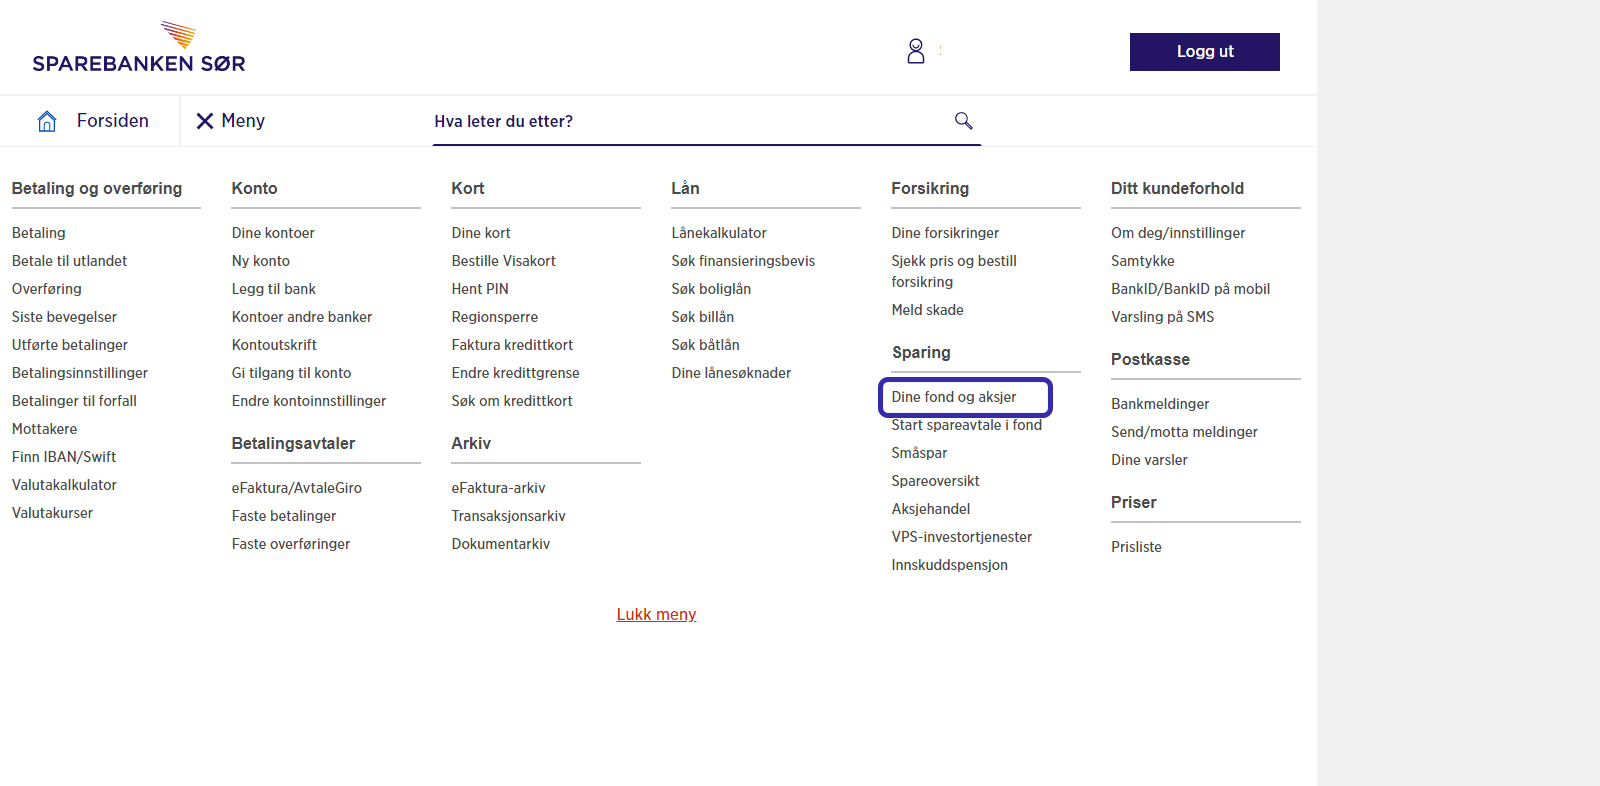Open Hent PIN
This screenshot has height=786, width=1600.
(x=480, y=289)
